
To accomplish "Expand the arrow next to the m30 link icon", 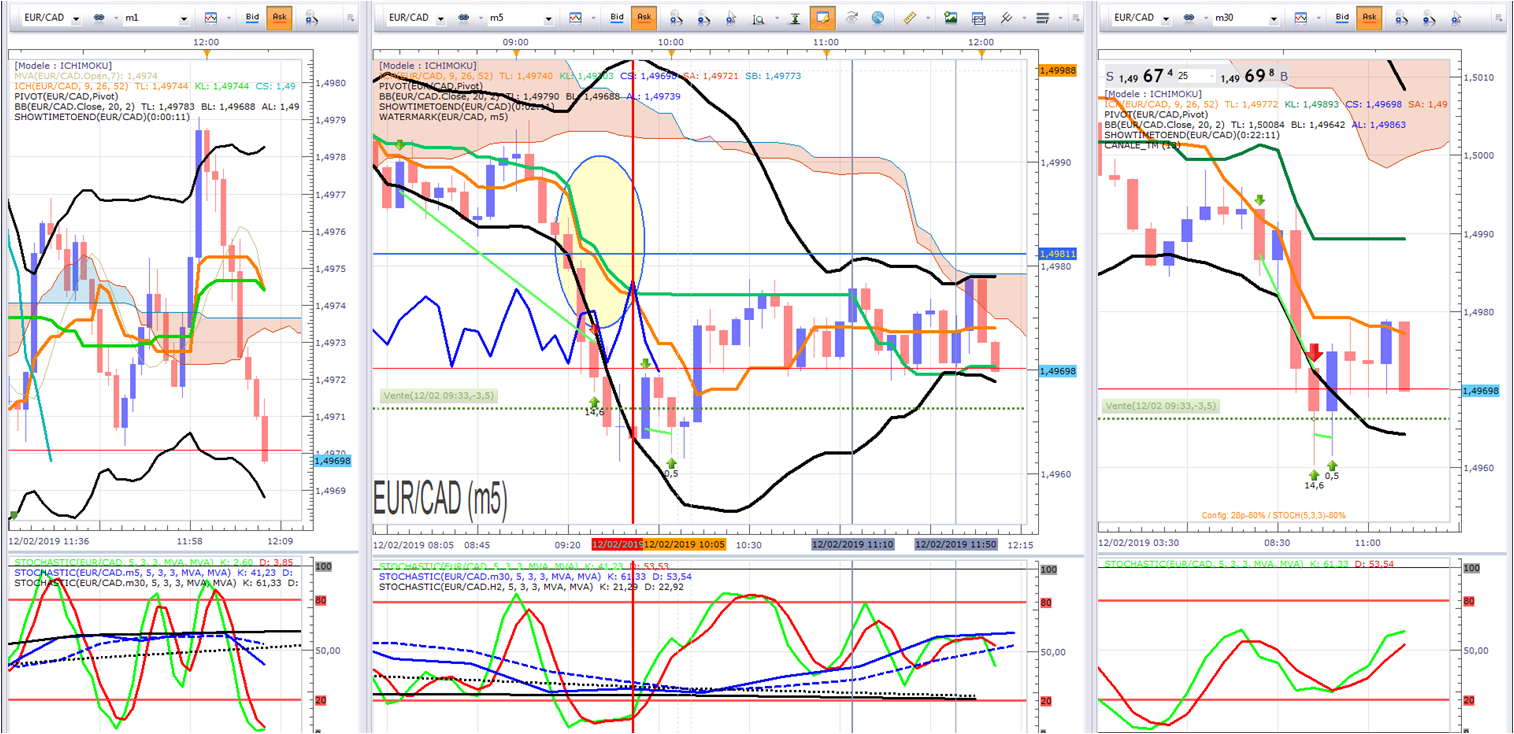I will coord(1207,18).
